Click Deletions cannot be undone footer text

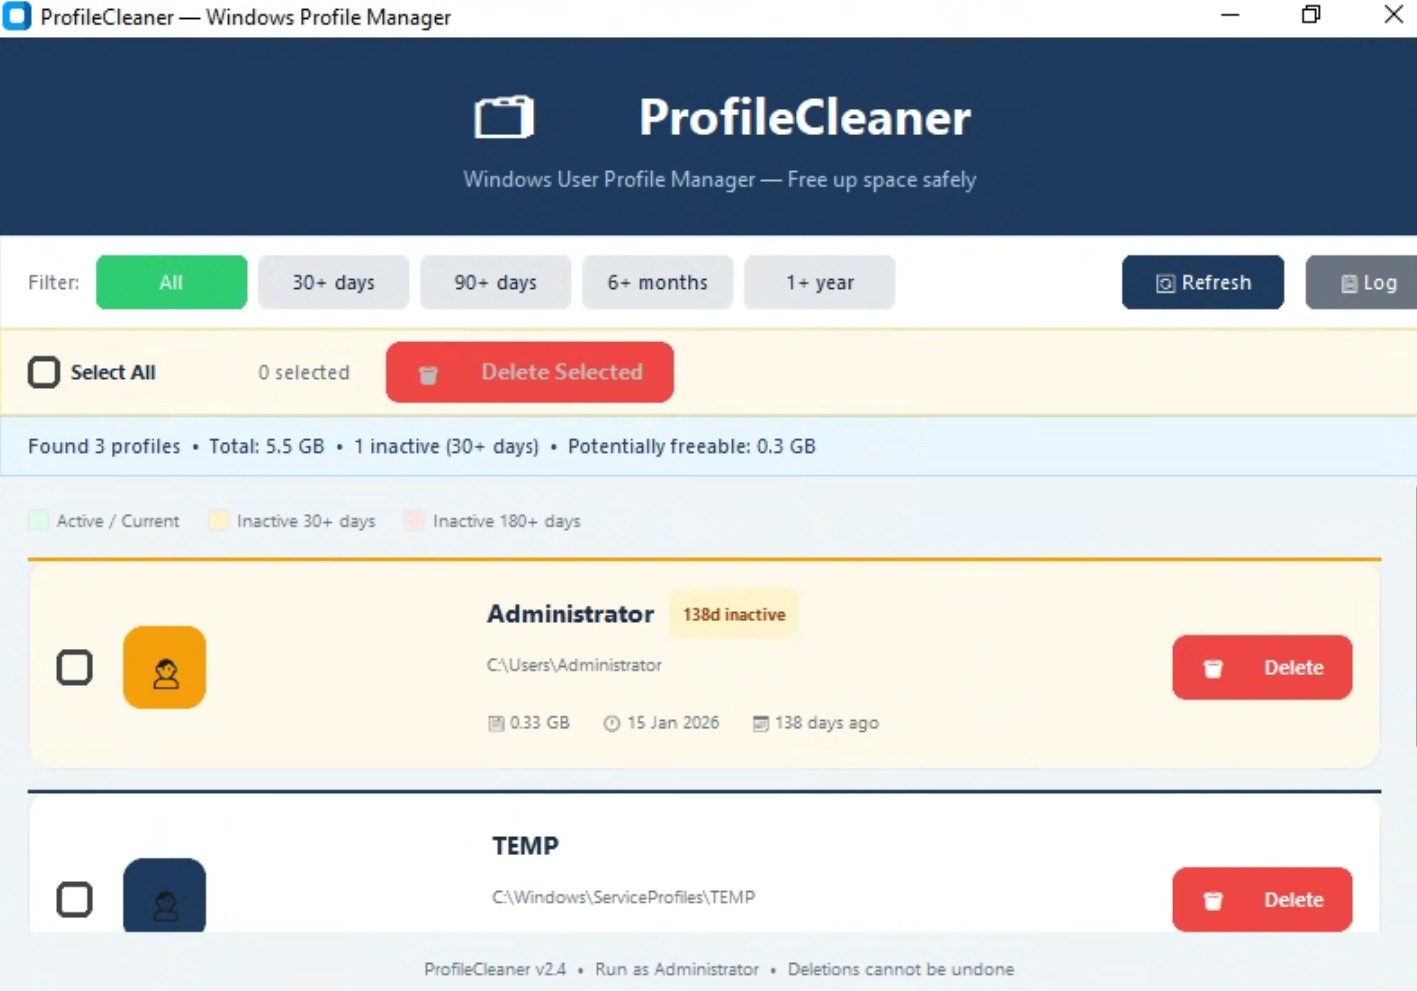click(x=901, y=969)
